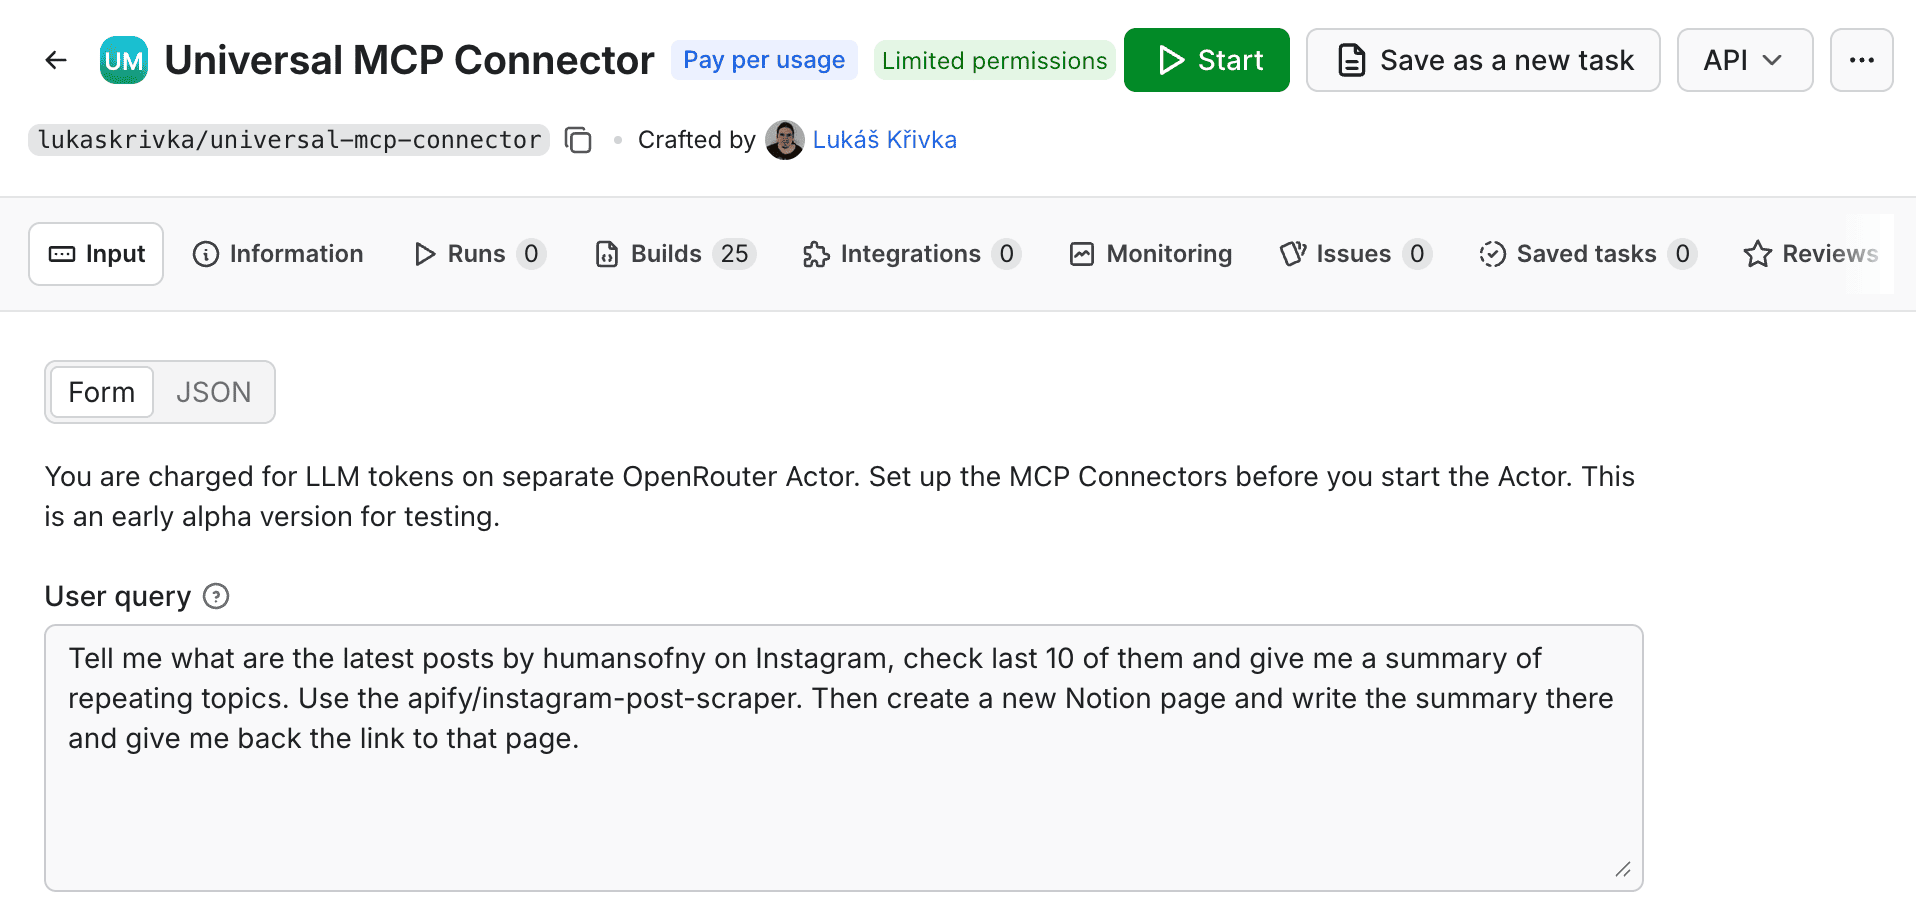Viewport: 1916px width, 922px height.
Task: Click the UM actor logo icon
Action: pyautogui.click(x=124, y=60)
